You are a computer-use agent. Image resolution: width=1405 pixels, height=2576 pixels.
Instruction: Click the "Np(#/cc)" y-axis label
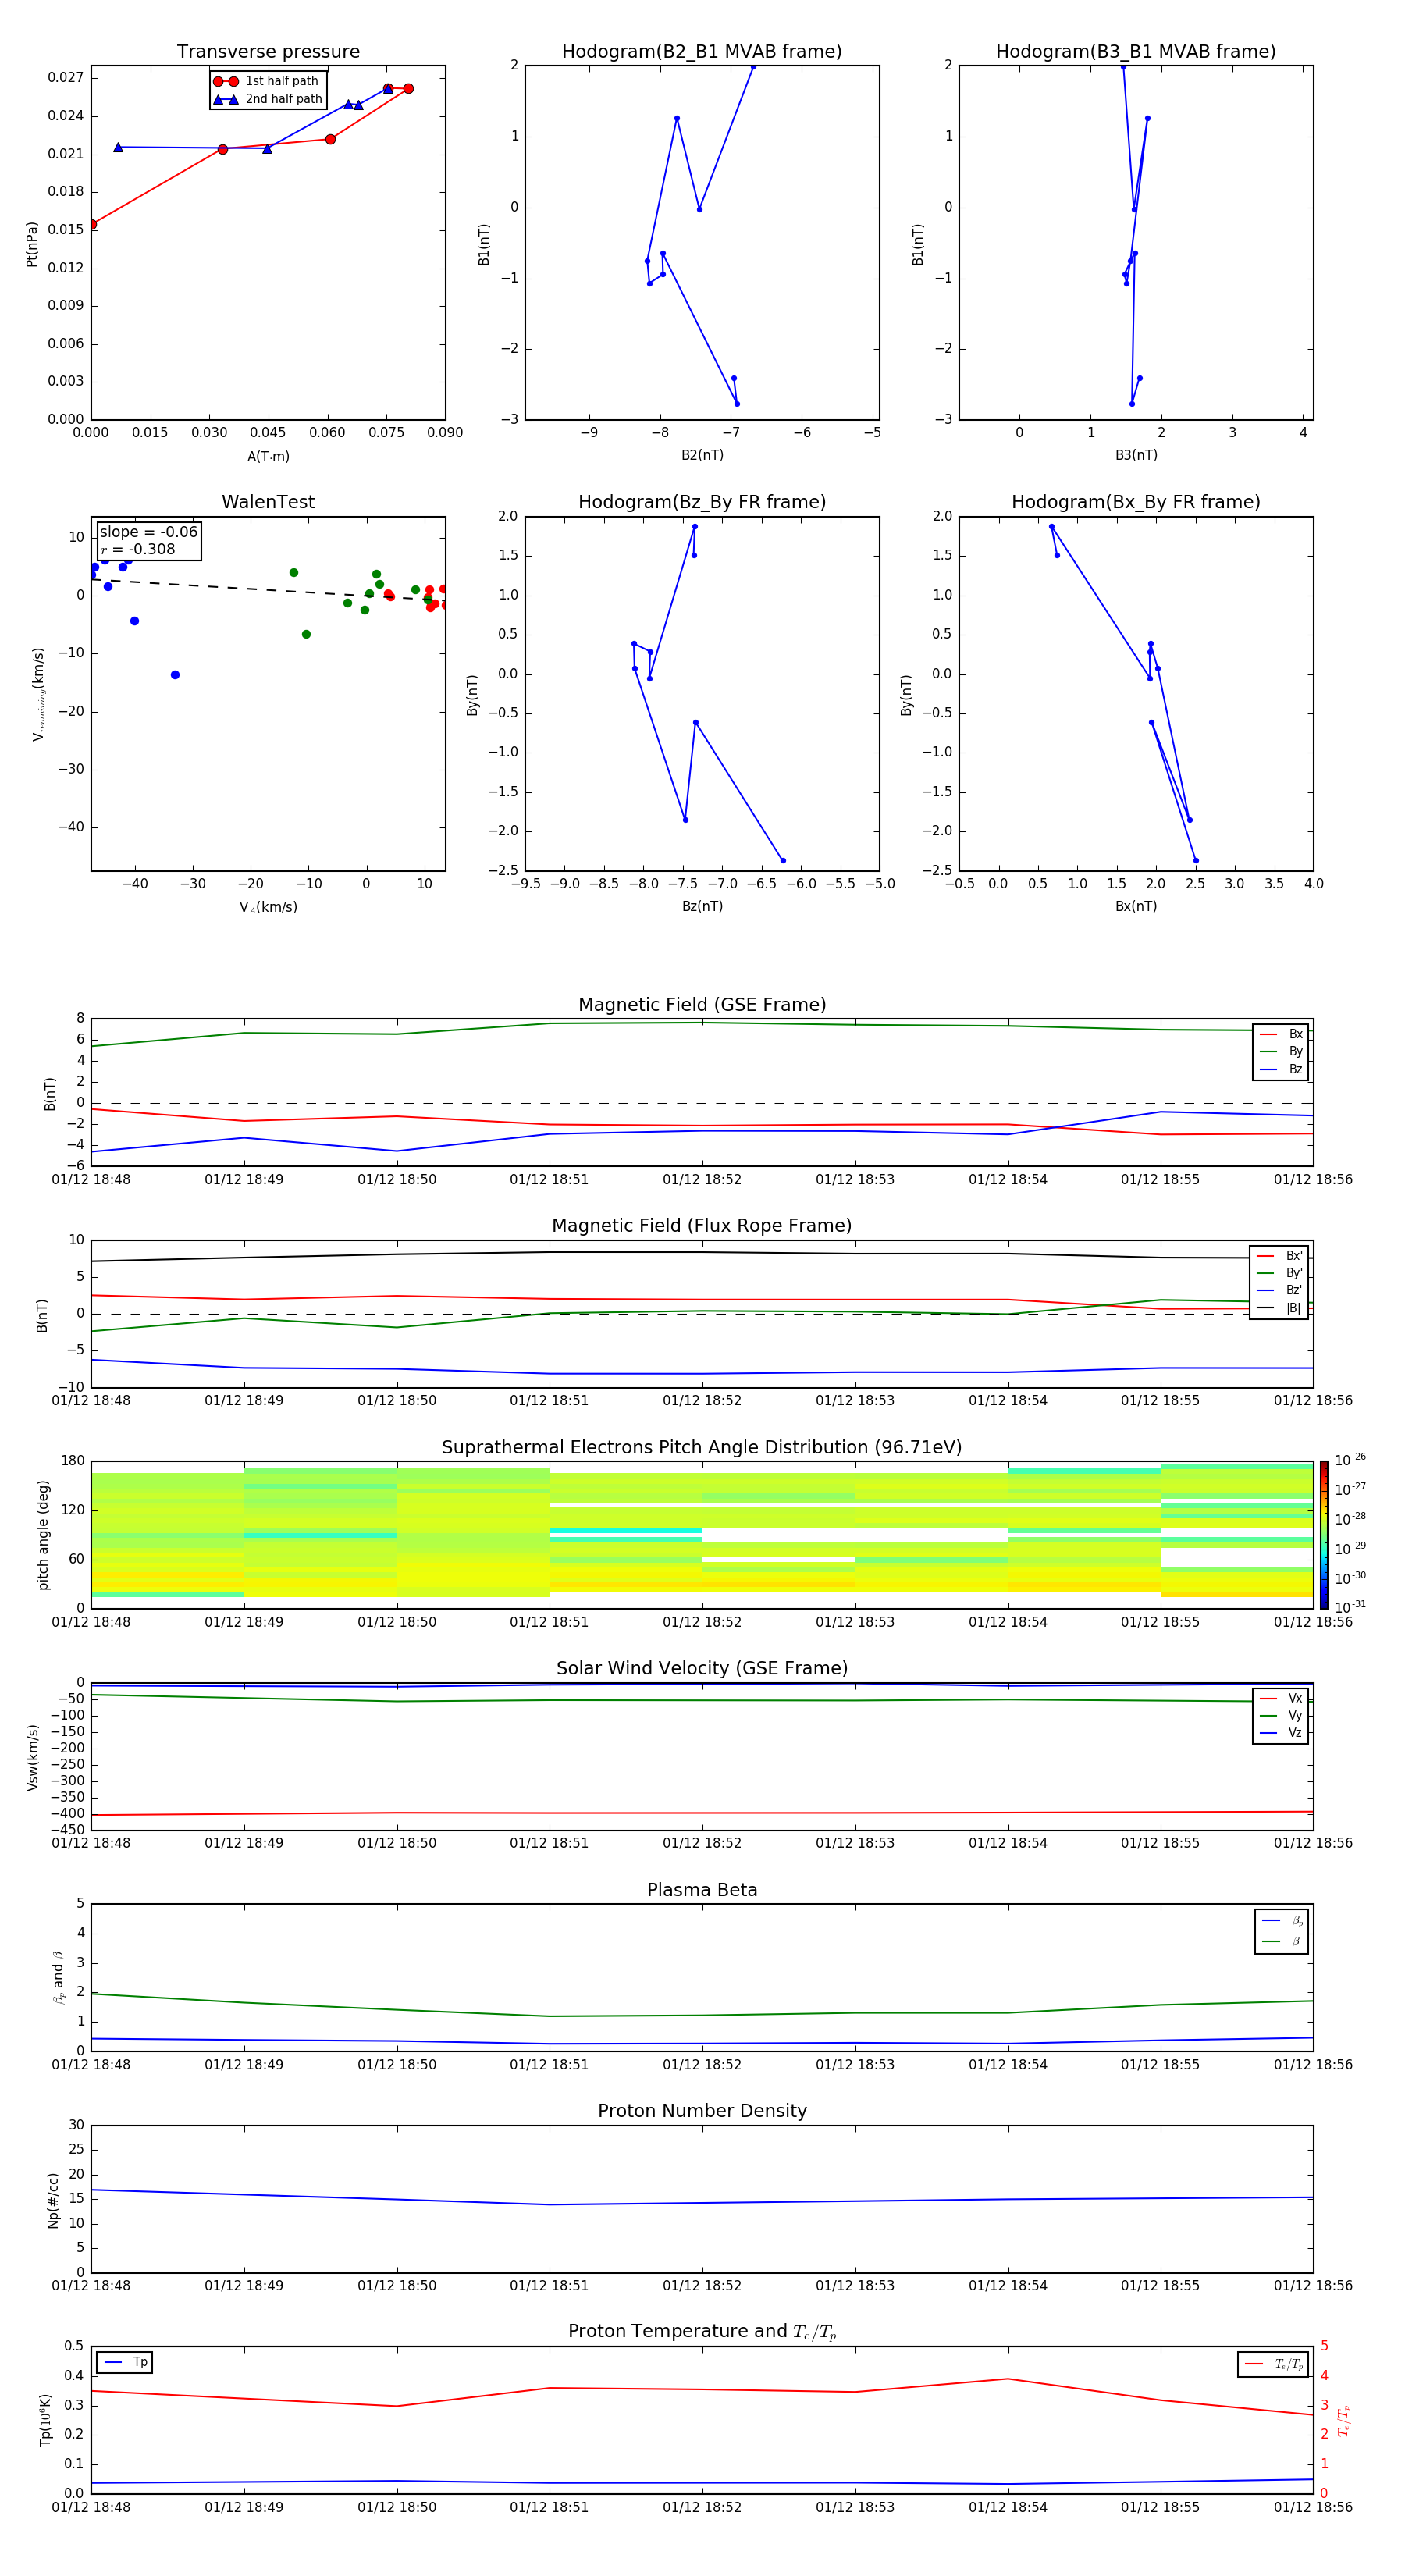[x=53, y=2200]
